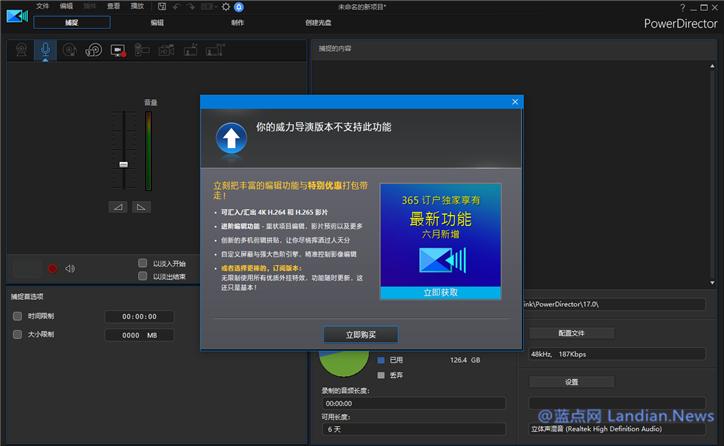Close the upgrade dialog with X

(515, 102)
